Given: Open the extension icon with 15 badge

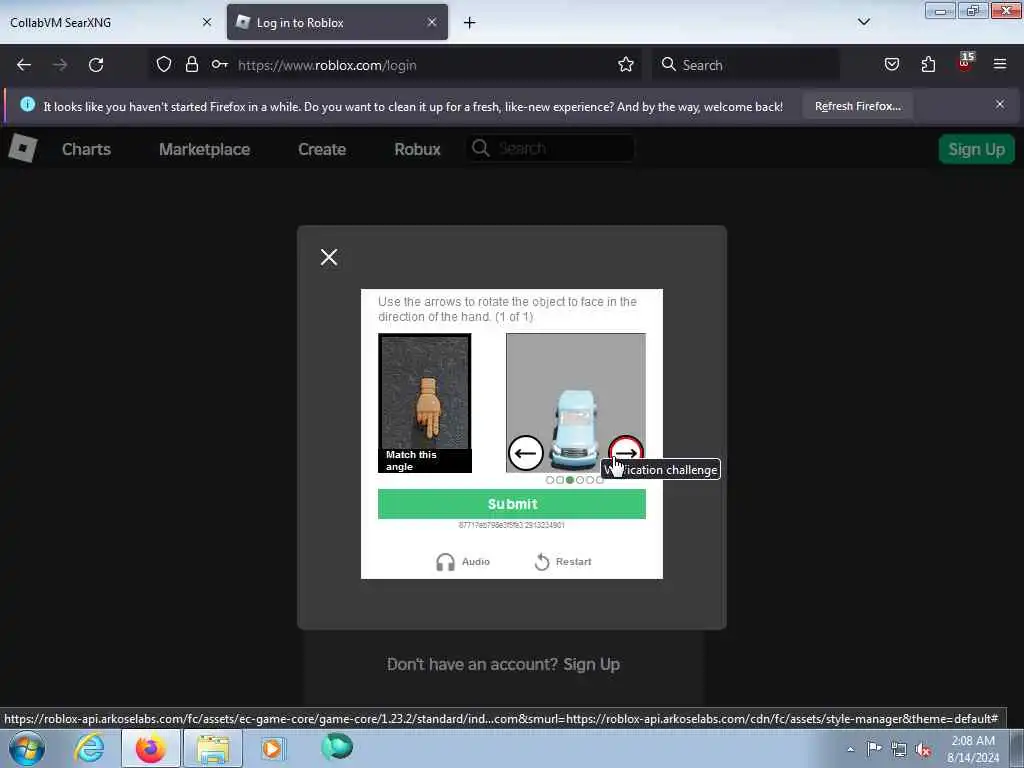Looking at the screenshot, I should [x=965, y=63].
